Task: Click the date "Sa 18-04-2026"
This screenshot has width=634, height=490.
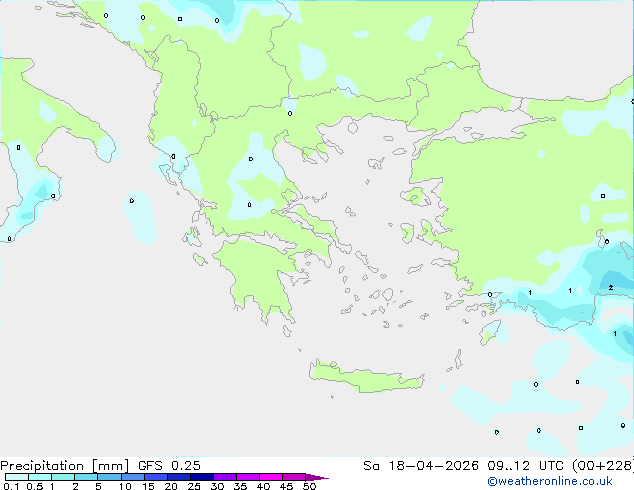Action: tap(421, 465)
